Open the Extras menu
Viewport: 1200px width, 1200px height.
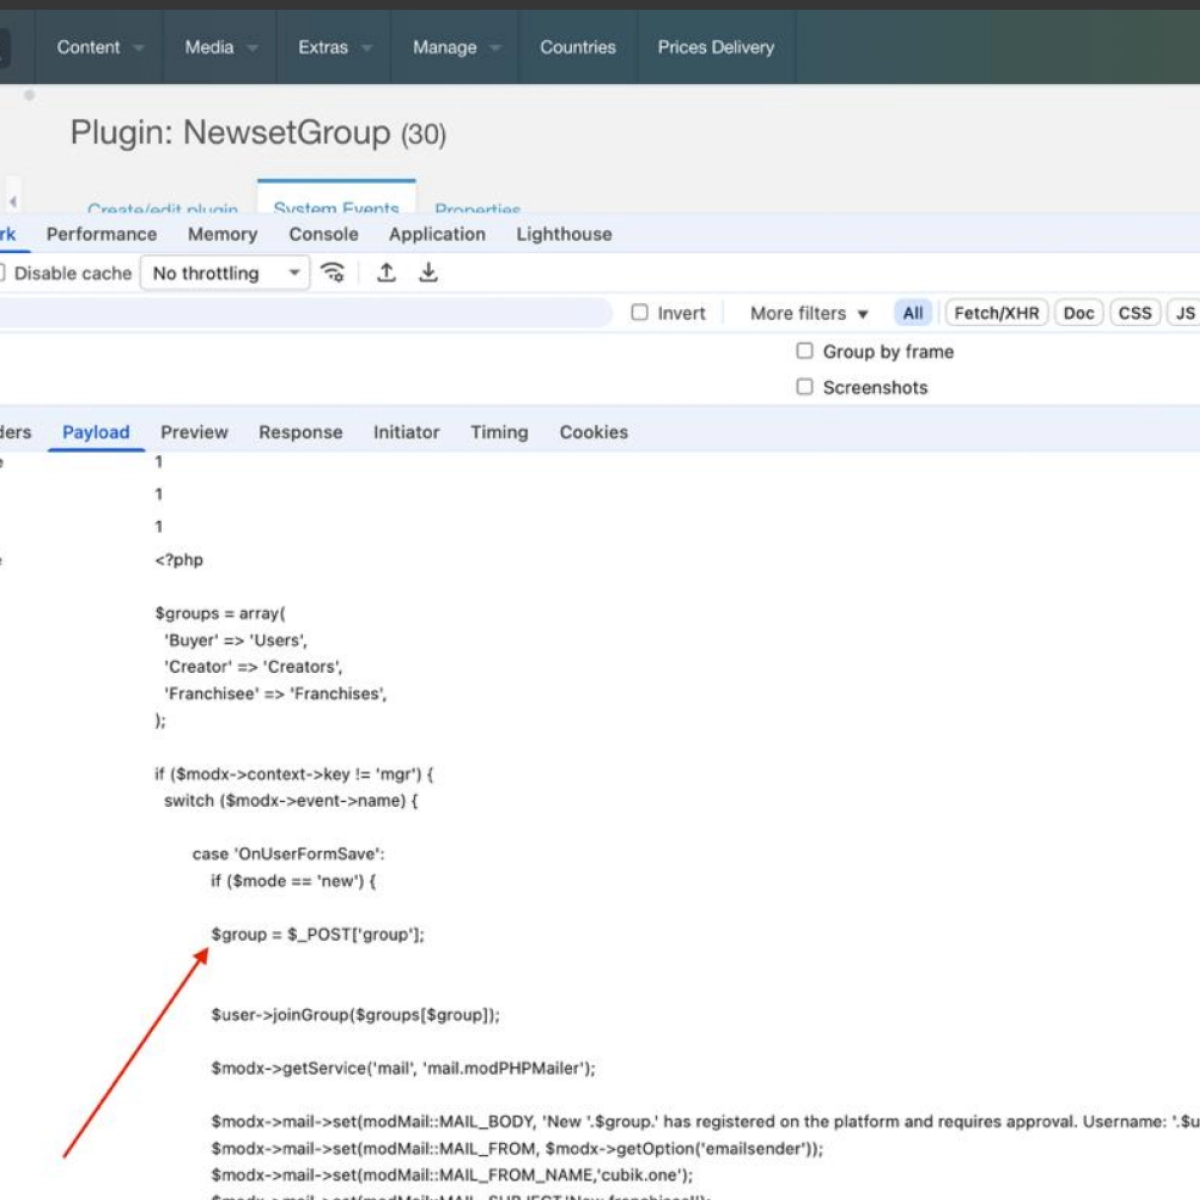[334, 47]
